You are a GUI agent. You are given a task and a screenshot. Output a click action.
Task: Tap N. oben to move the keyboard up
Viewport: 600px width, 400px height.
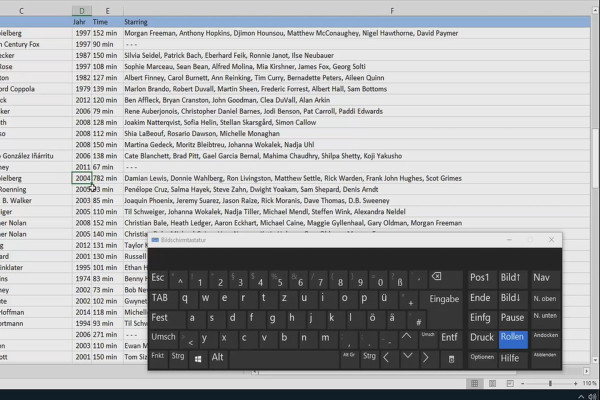pyautogui.click(x=545, y=299)
